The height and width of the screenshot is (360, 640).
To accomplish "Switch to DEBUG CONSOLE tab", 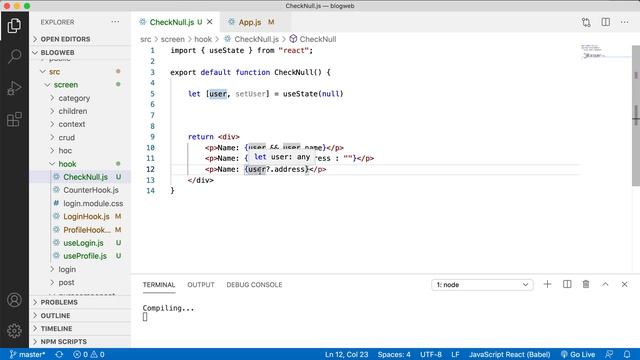I will 254,284.
